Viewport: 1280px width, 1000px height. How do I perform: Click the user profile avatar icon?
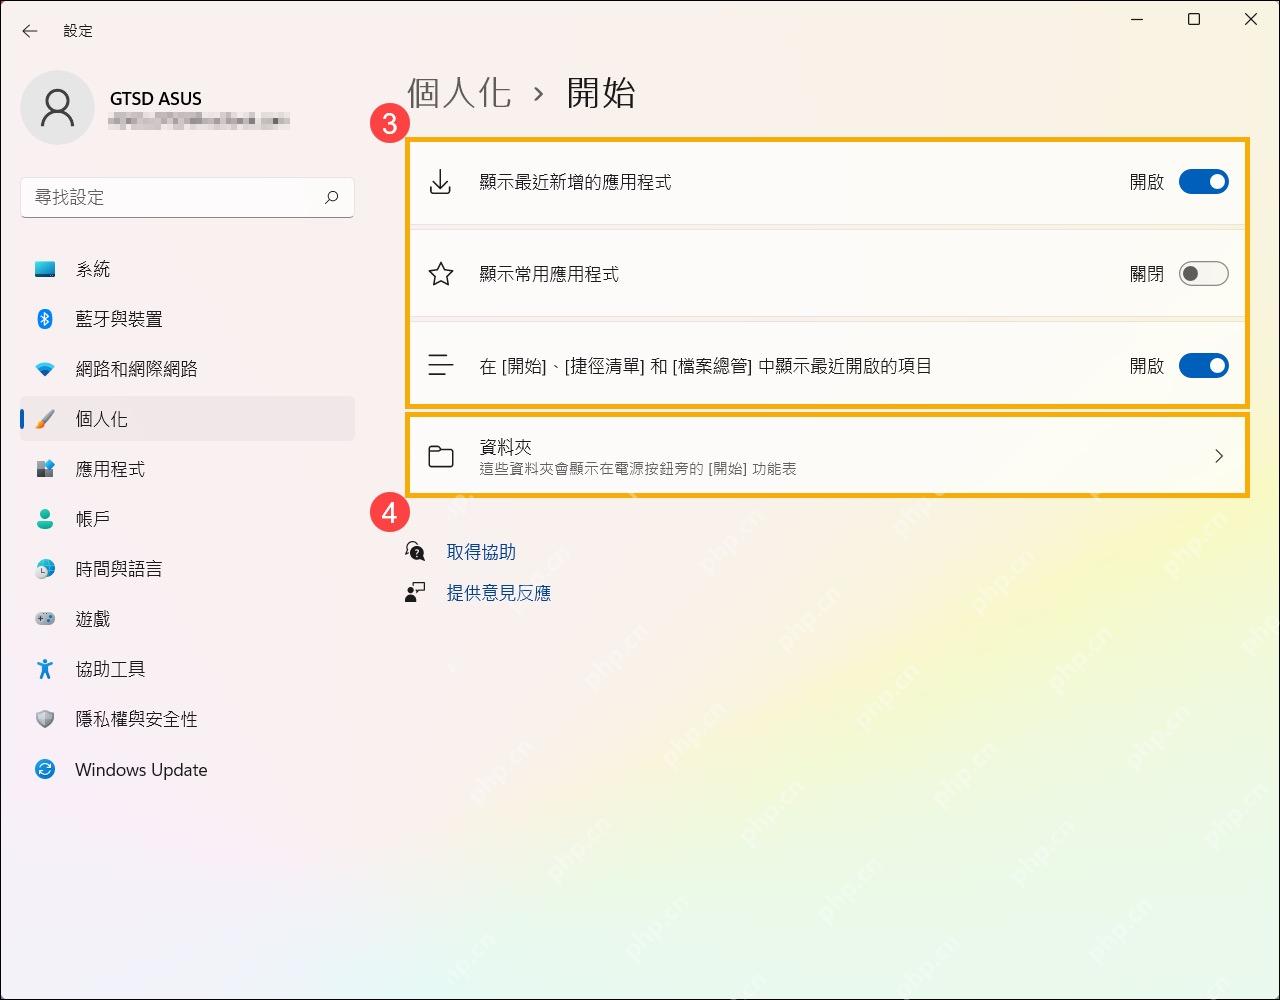click(58, 107)
